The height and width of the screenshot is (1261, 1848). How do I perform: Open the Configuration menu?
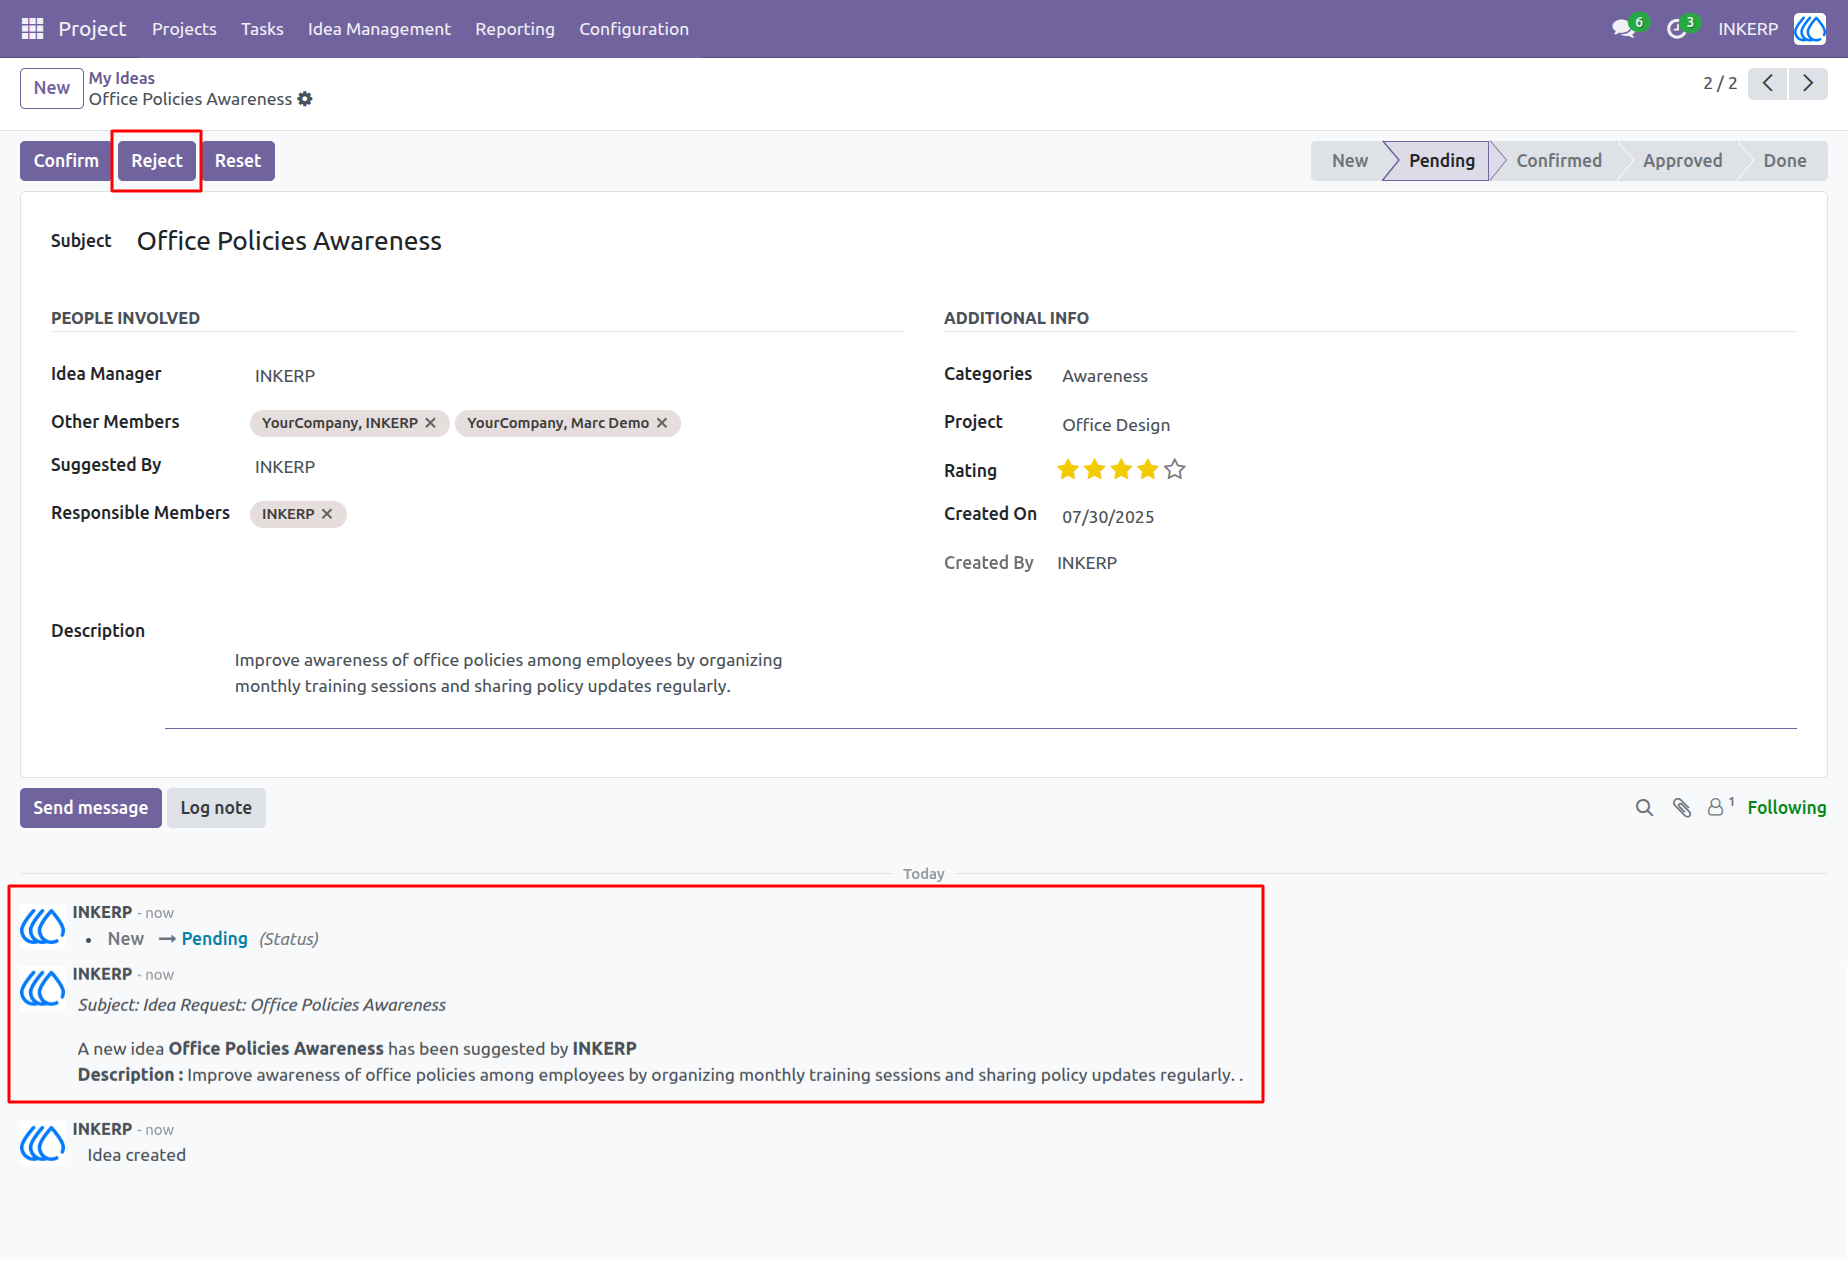point(634,29)
